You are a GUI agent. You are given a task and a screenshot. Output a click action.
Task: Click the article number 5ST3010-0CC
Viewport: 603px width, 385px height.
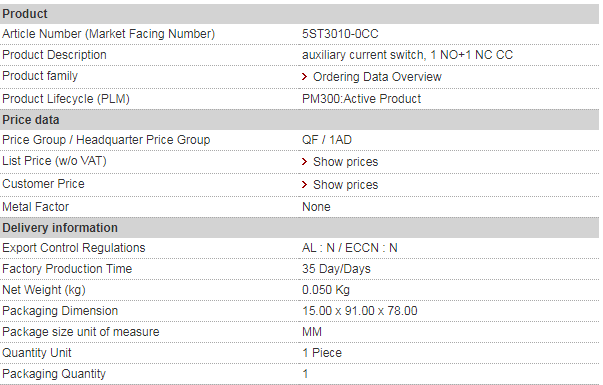point(340,34)
